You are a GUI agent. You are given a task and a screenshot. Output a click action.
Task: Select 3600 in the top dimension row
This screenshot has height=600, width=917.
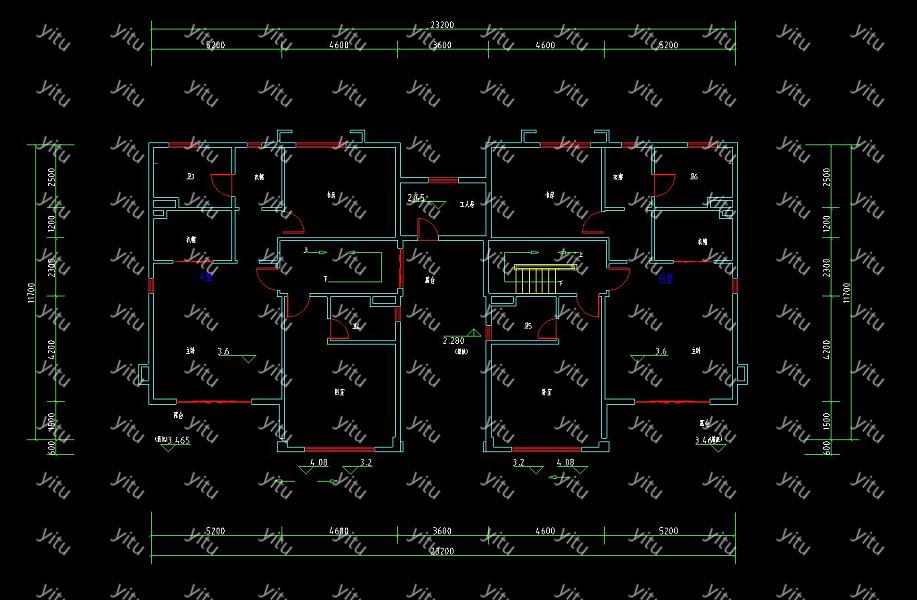442,44
